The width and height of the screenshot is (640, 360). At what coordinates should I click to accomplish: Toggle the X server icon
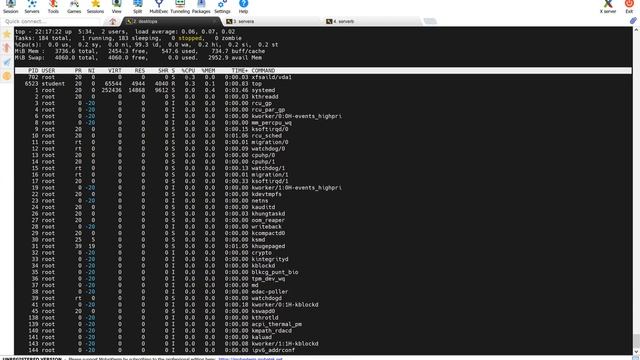tap(608, 6)
